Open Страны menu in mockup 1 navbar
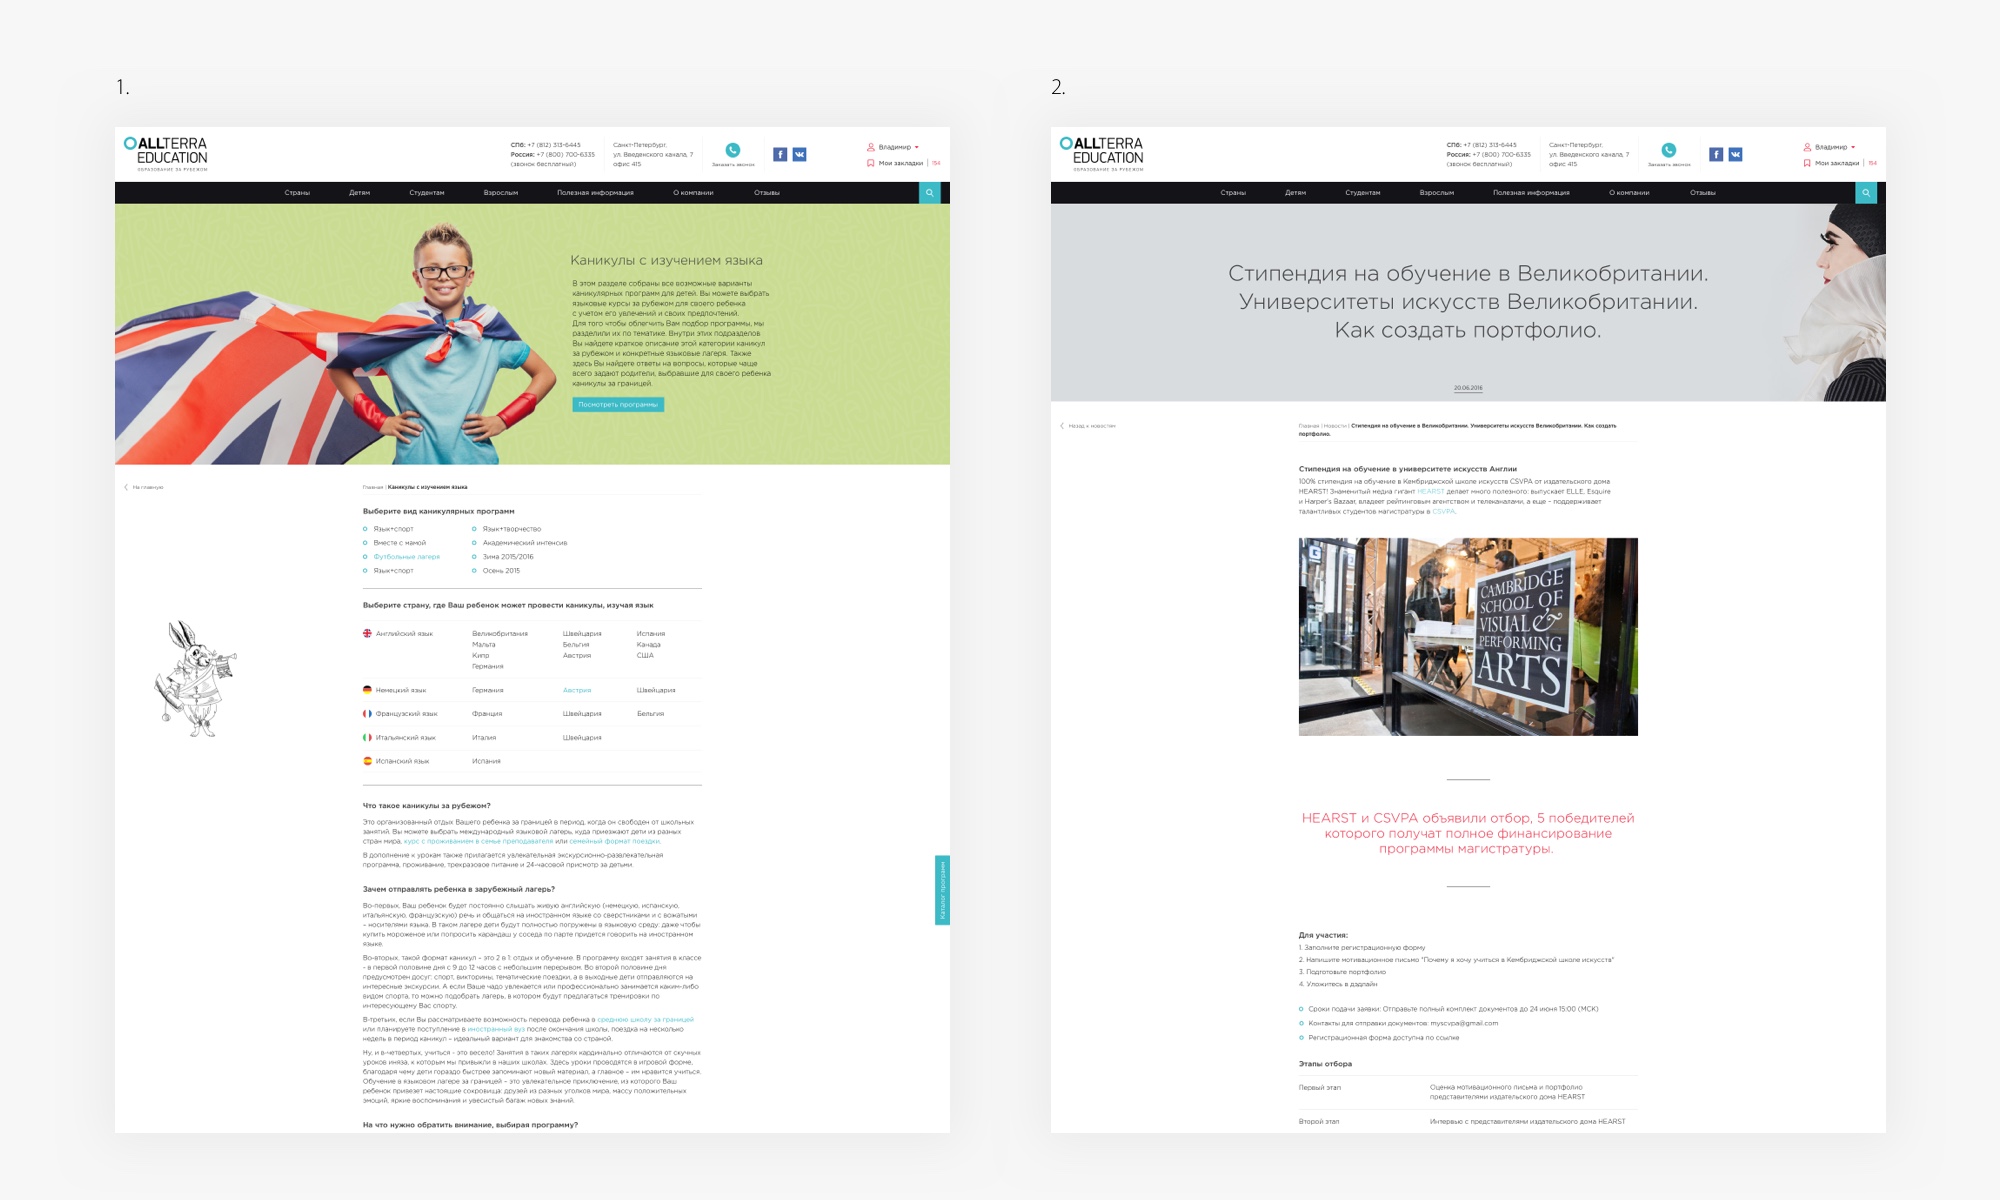Image resolution: width=2000 pixels, height=1200 pixels. pos(297,193)
